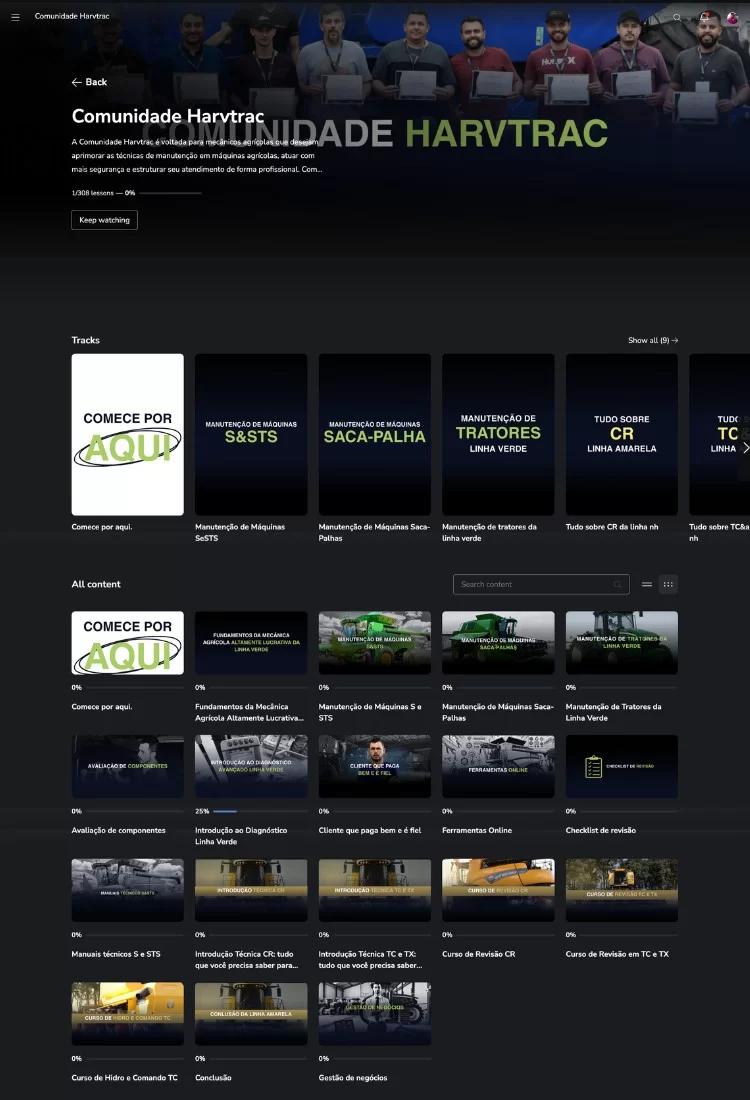
Task: Click the 25% progress bar of Introdução ao Diagnóstico
Action: pyautogui.click(x=260, y=811)
